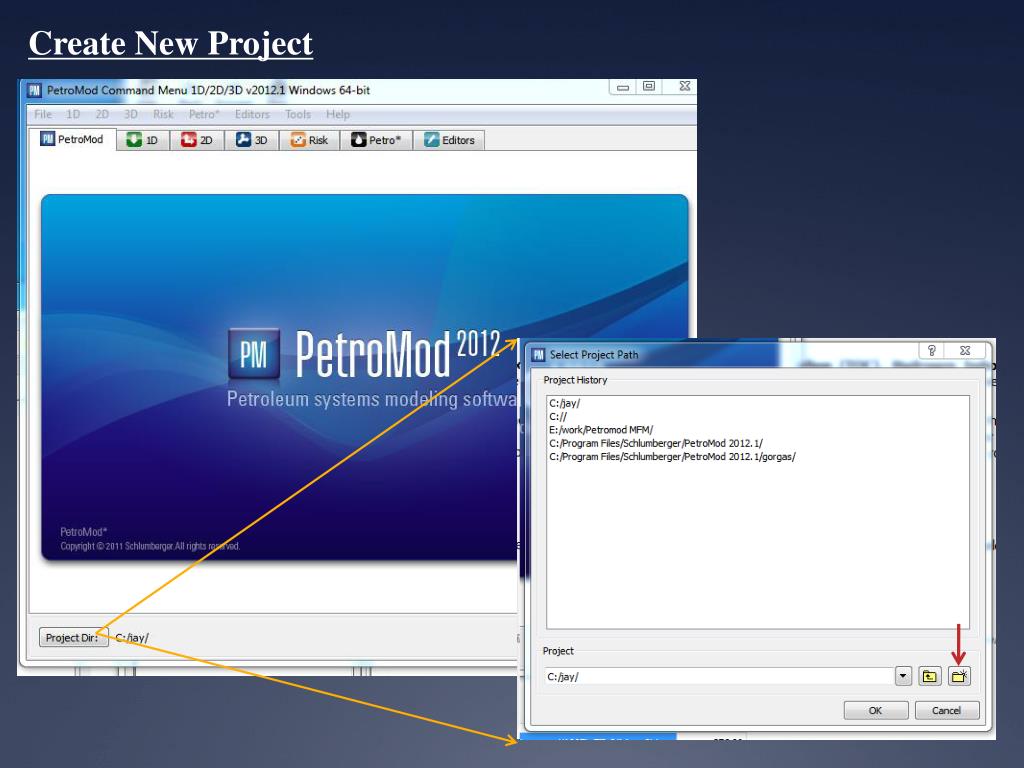The height and width of the screenshot is (768, 1024).
Task: Switch to the Risk tab
Action: 310,140
